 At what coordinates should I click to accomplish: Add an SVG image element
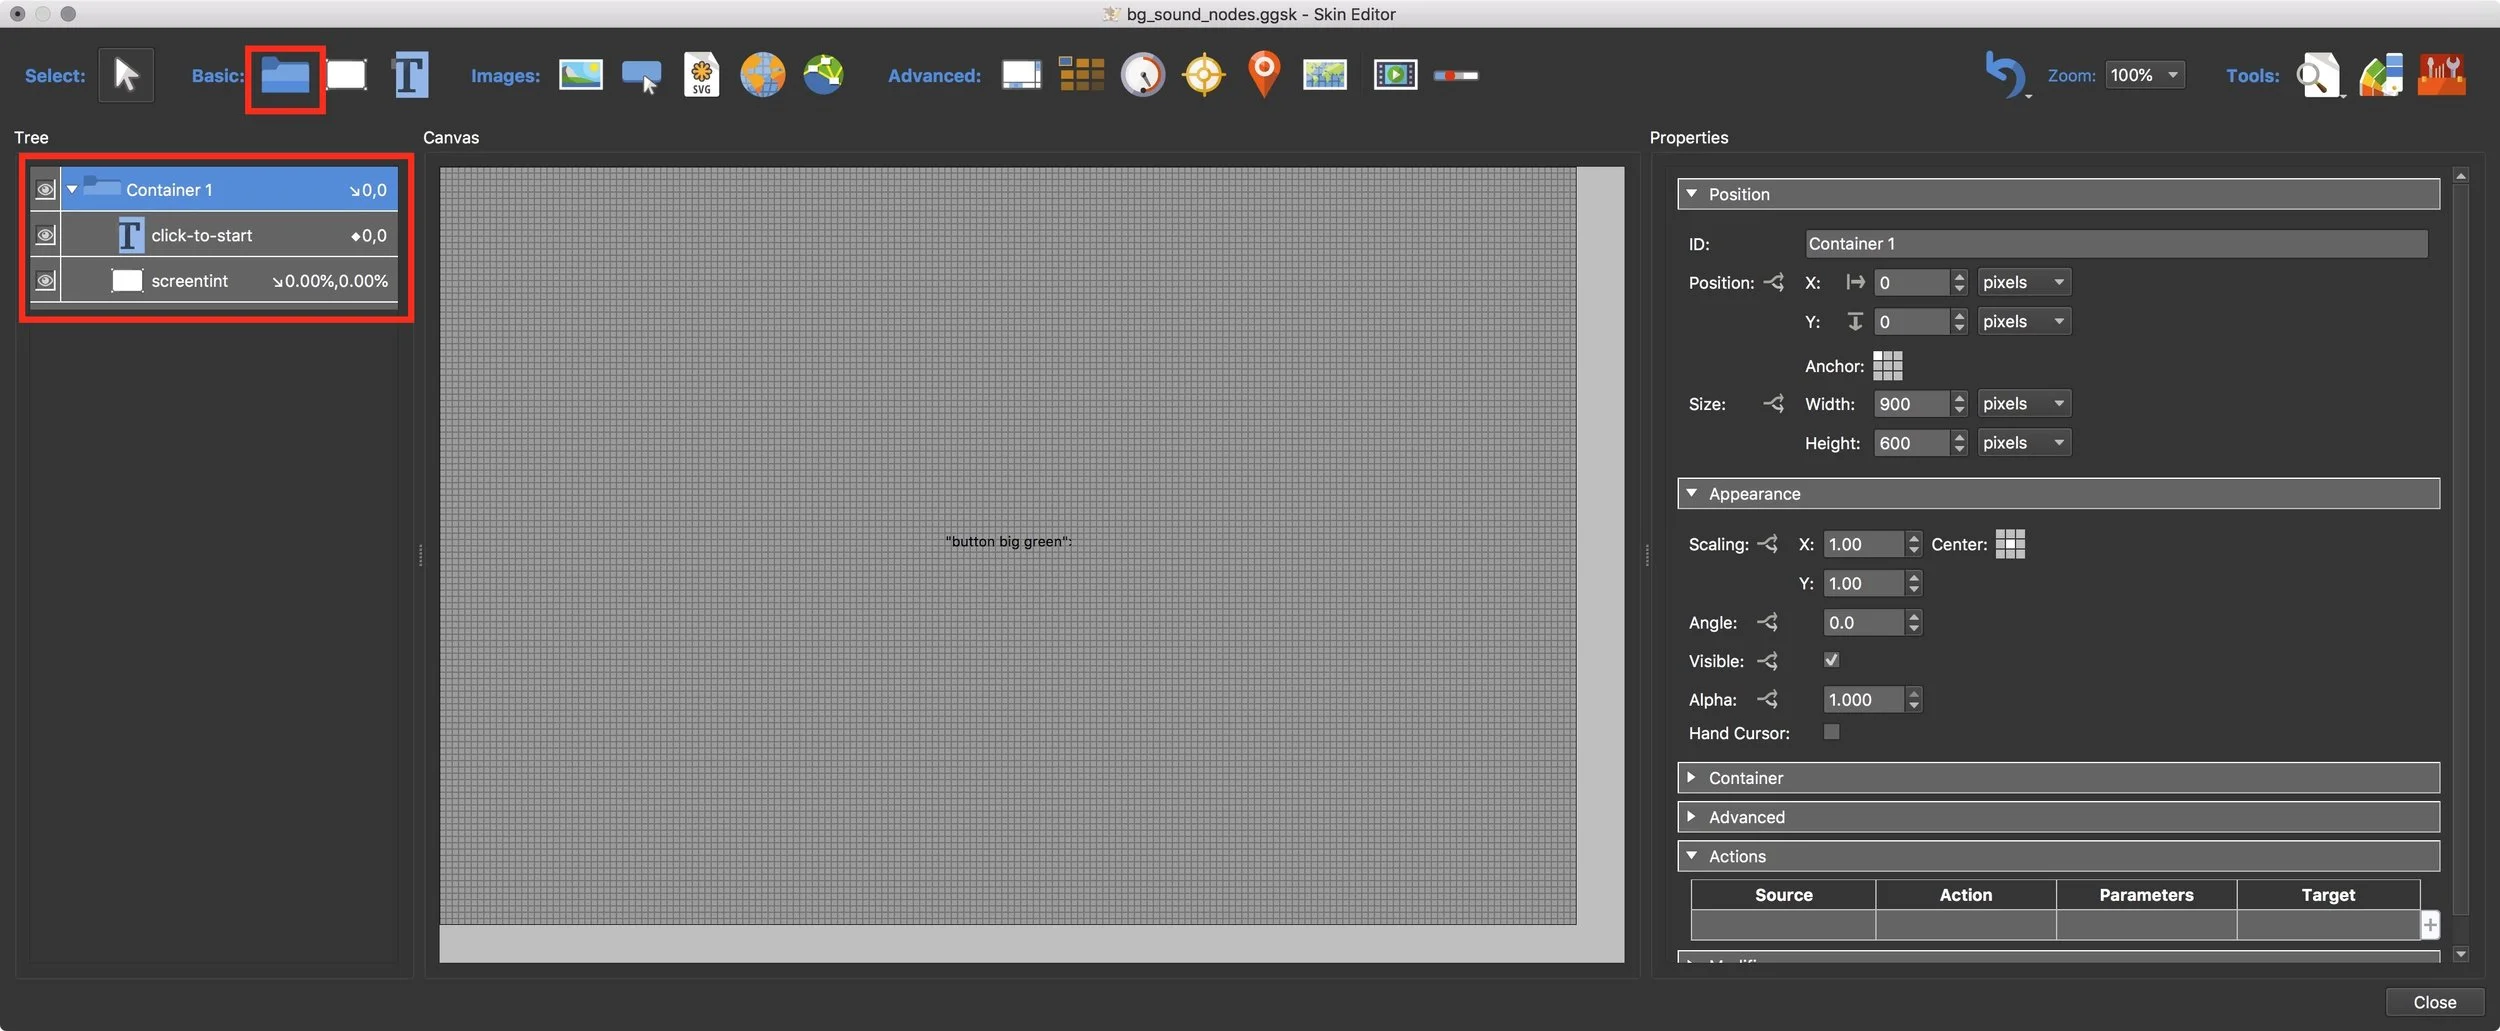click(702, 75)
